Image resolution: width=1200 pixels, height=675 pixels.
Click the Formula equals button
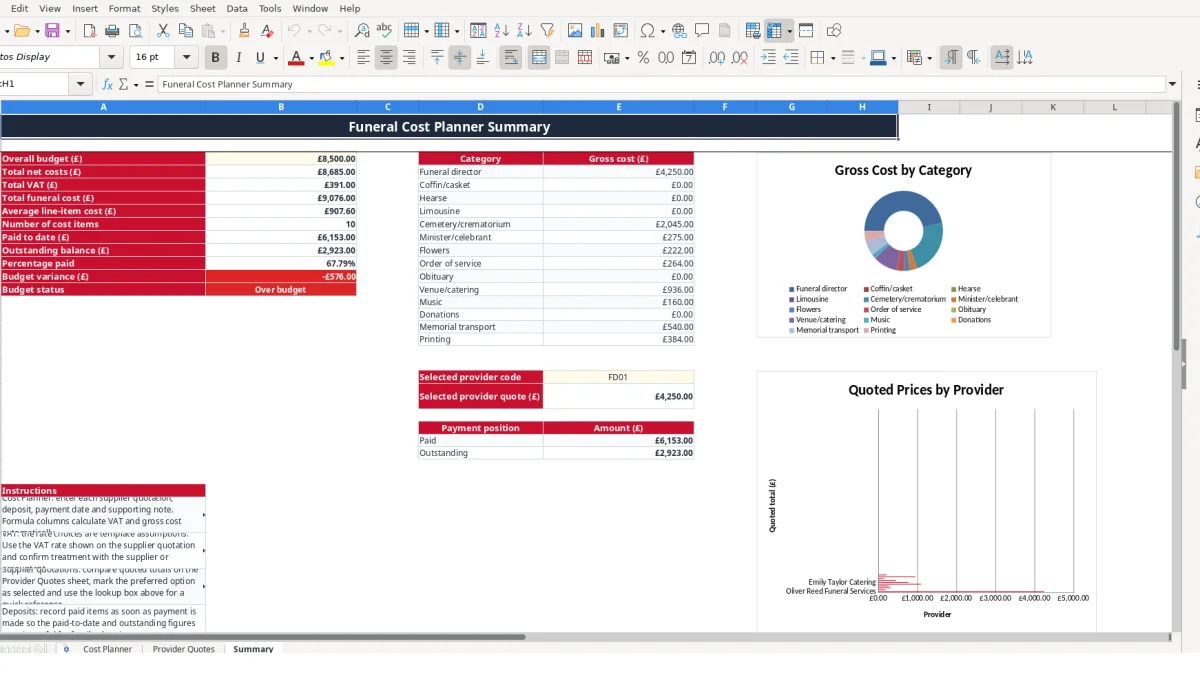pyautogui.click(x=149, y=85)
